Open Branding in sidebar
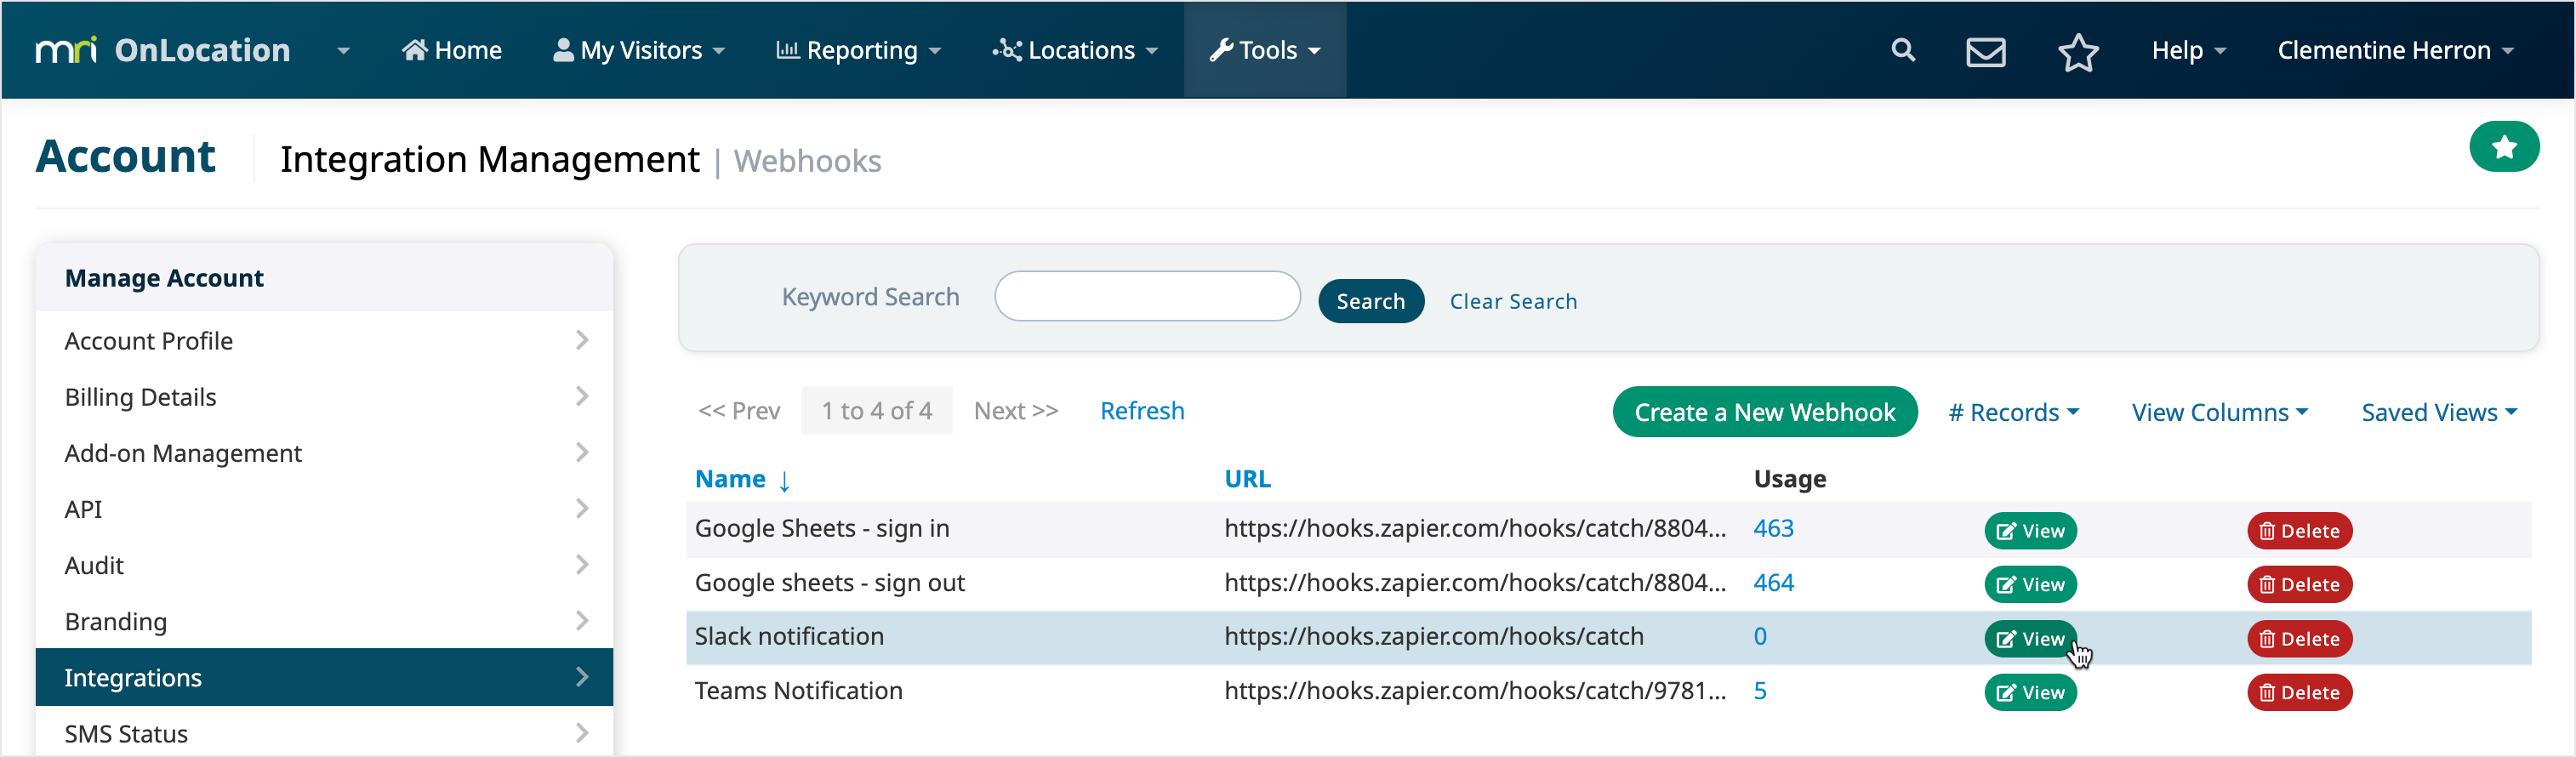2576x757 pixels. 324,621
